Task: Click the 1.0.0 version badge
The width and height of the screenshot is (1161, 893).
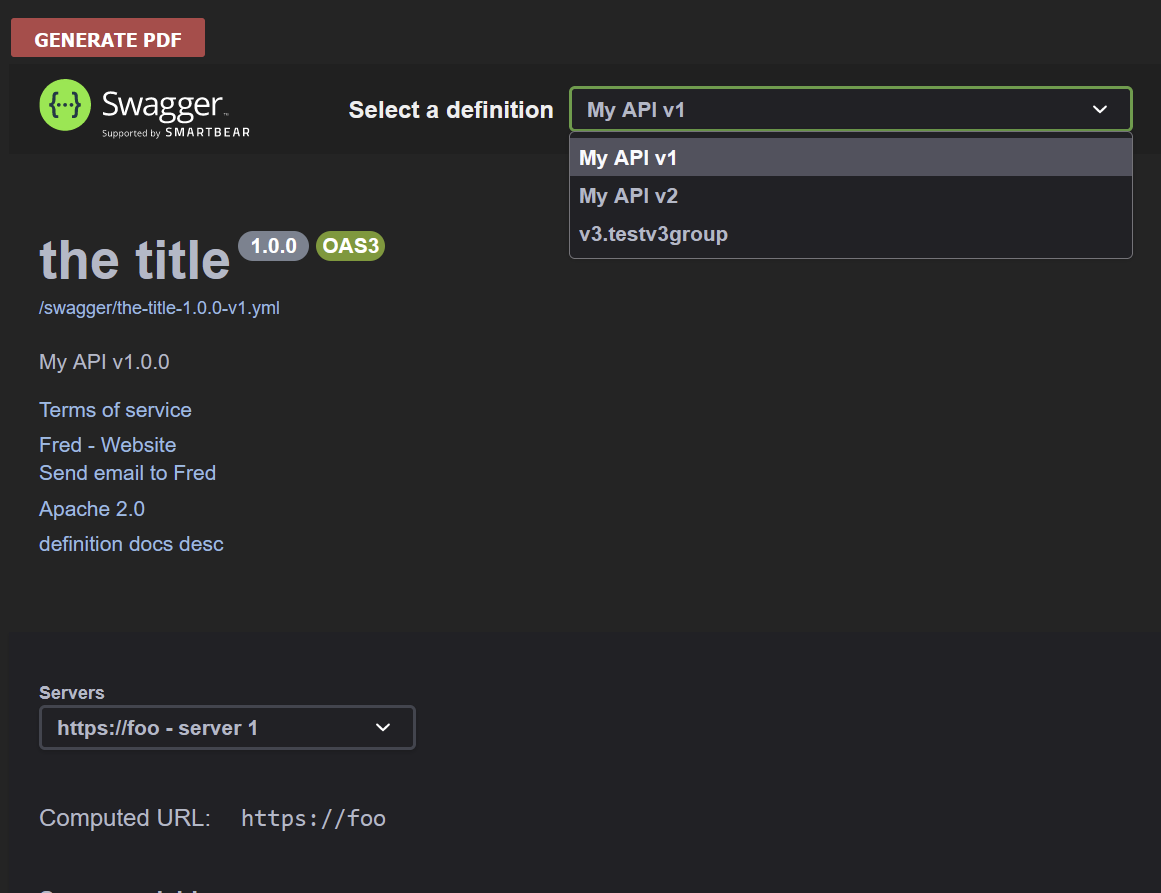Action: [273, 246]
